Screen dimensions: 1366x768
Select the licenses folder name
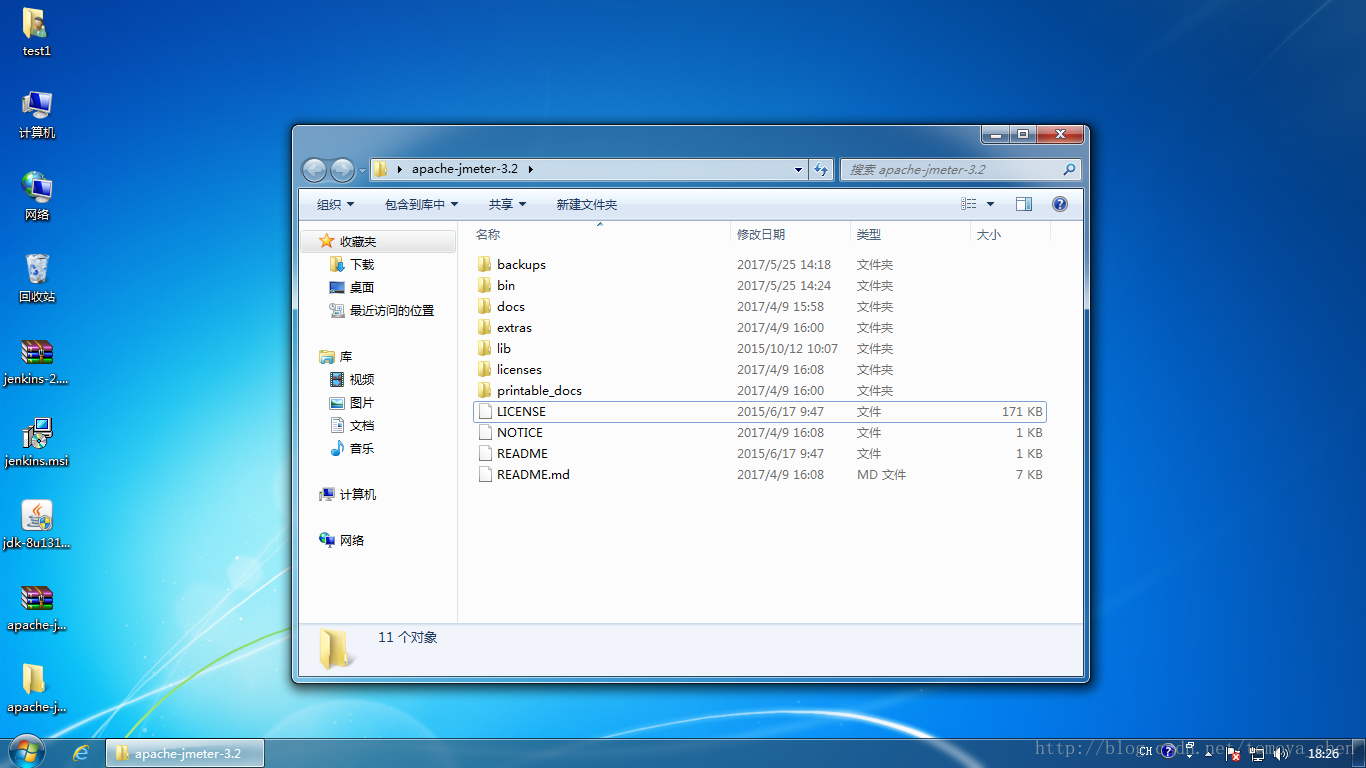point(519,369)
